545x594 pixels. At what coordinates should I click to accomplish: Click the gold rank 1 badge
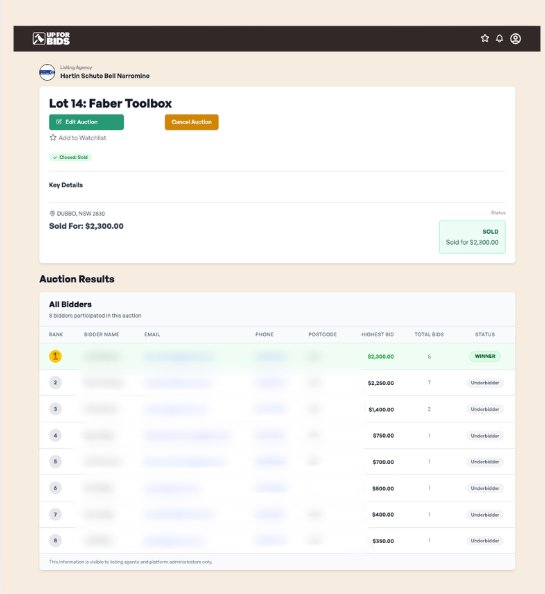tap(55, 356)
